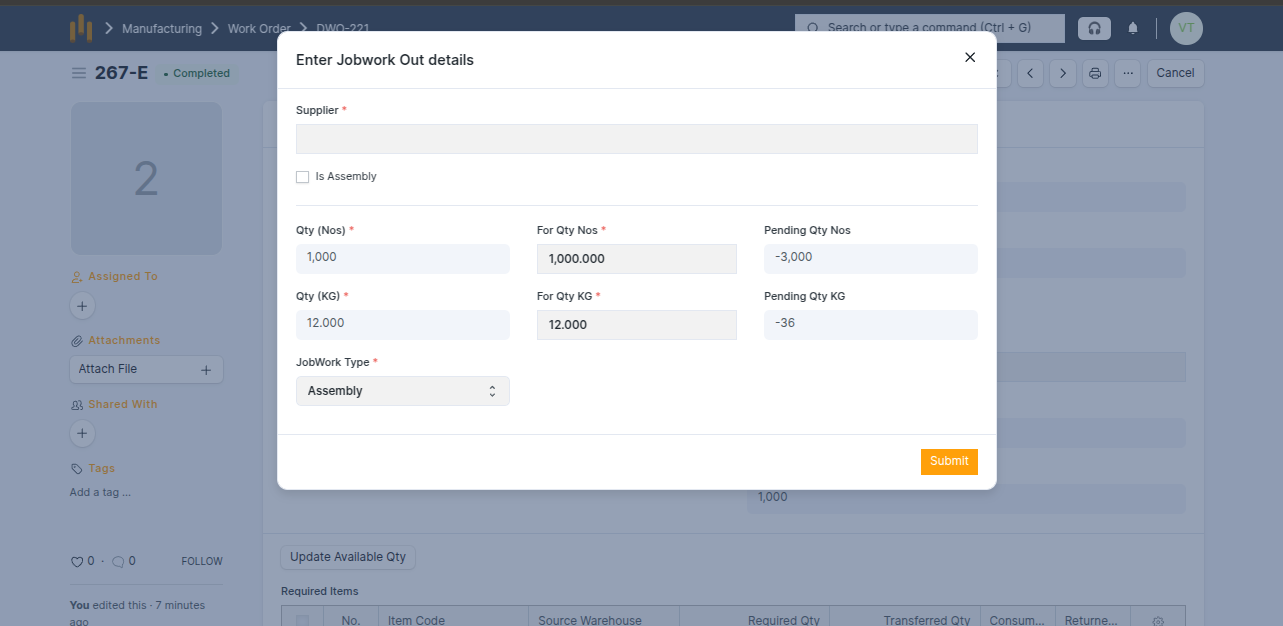Select all rows checkbox in Required Items
Viewport: 1283px width, 626px height.
coord(303,620)
